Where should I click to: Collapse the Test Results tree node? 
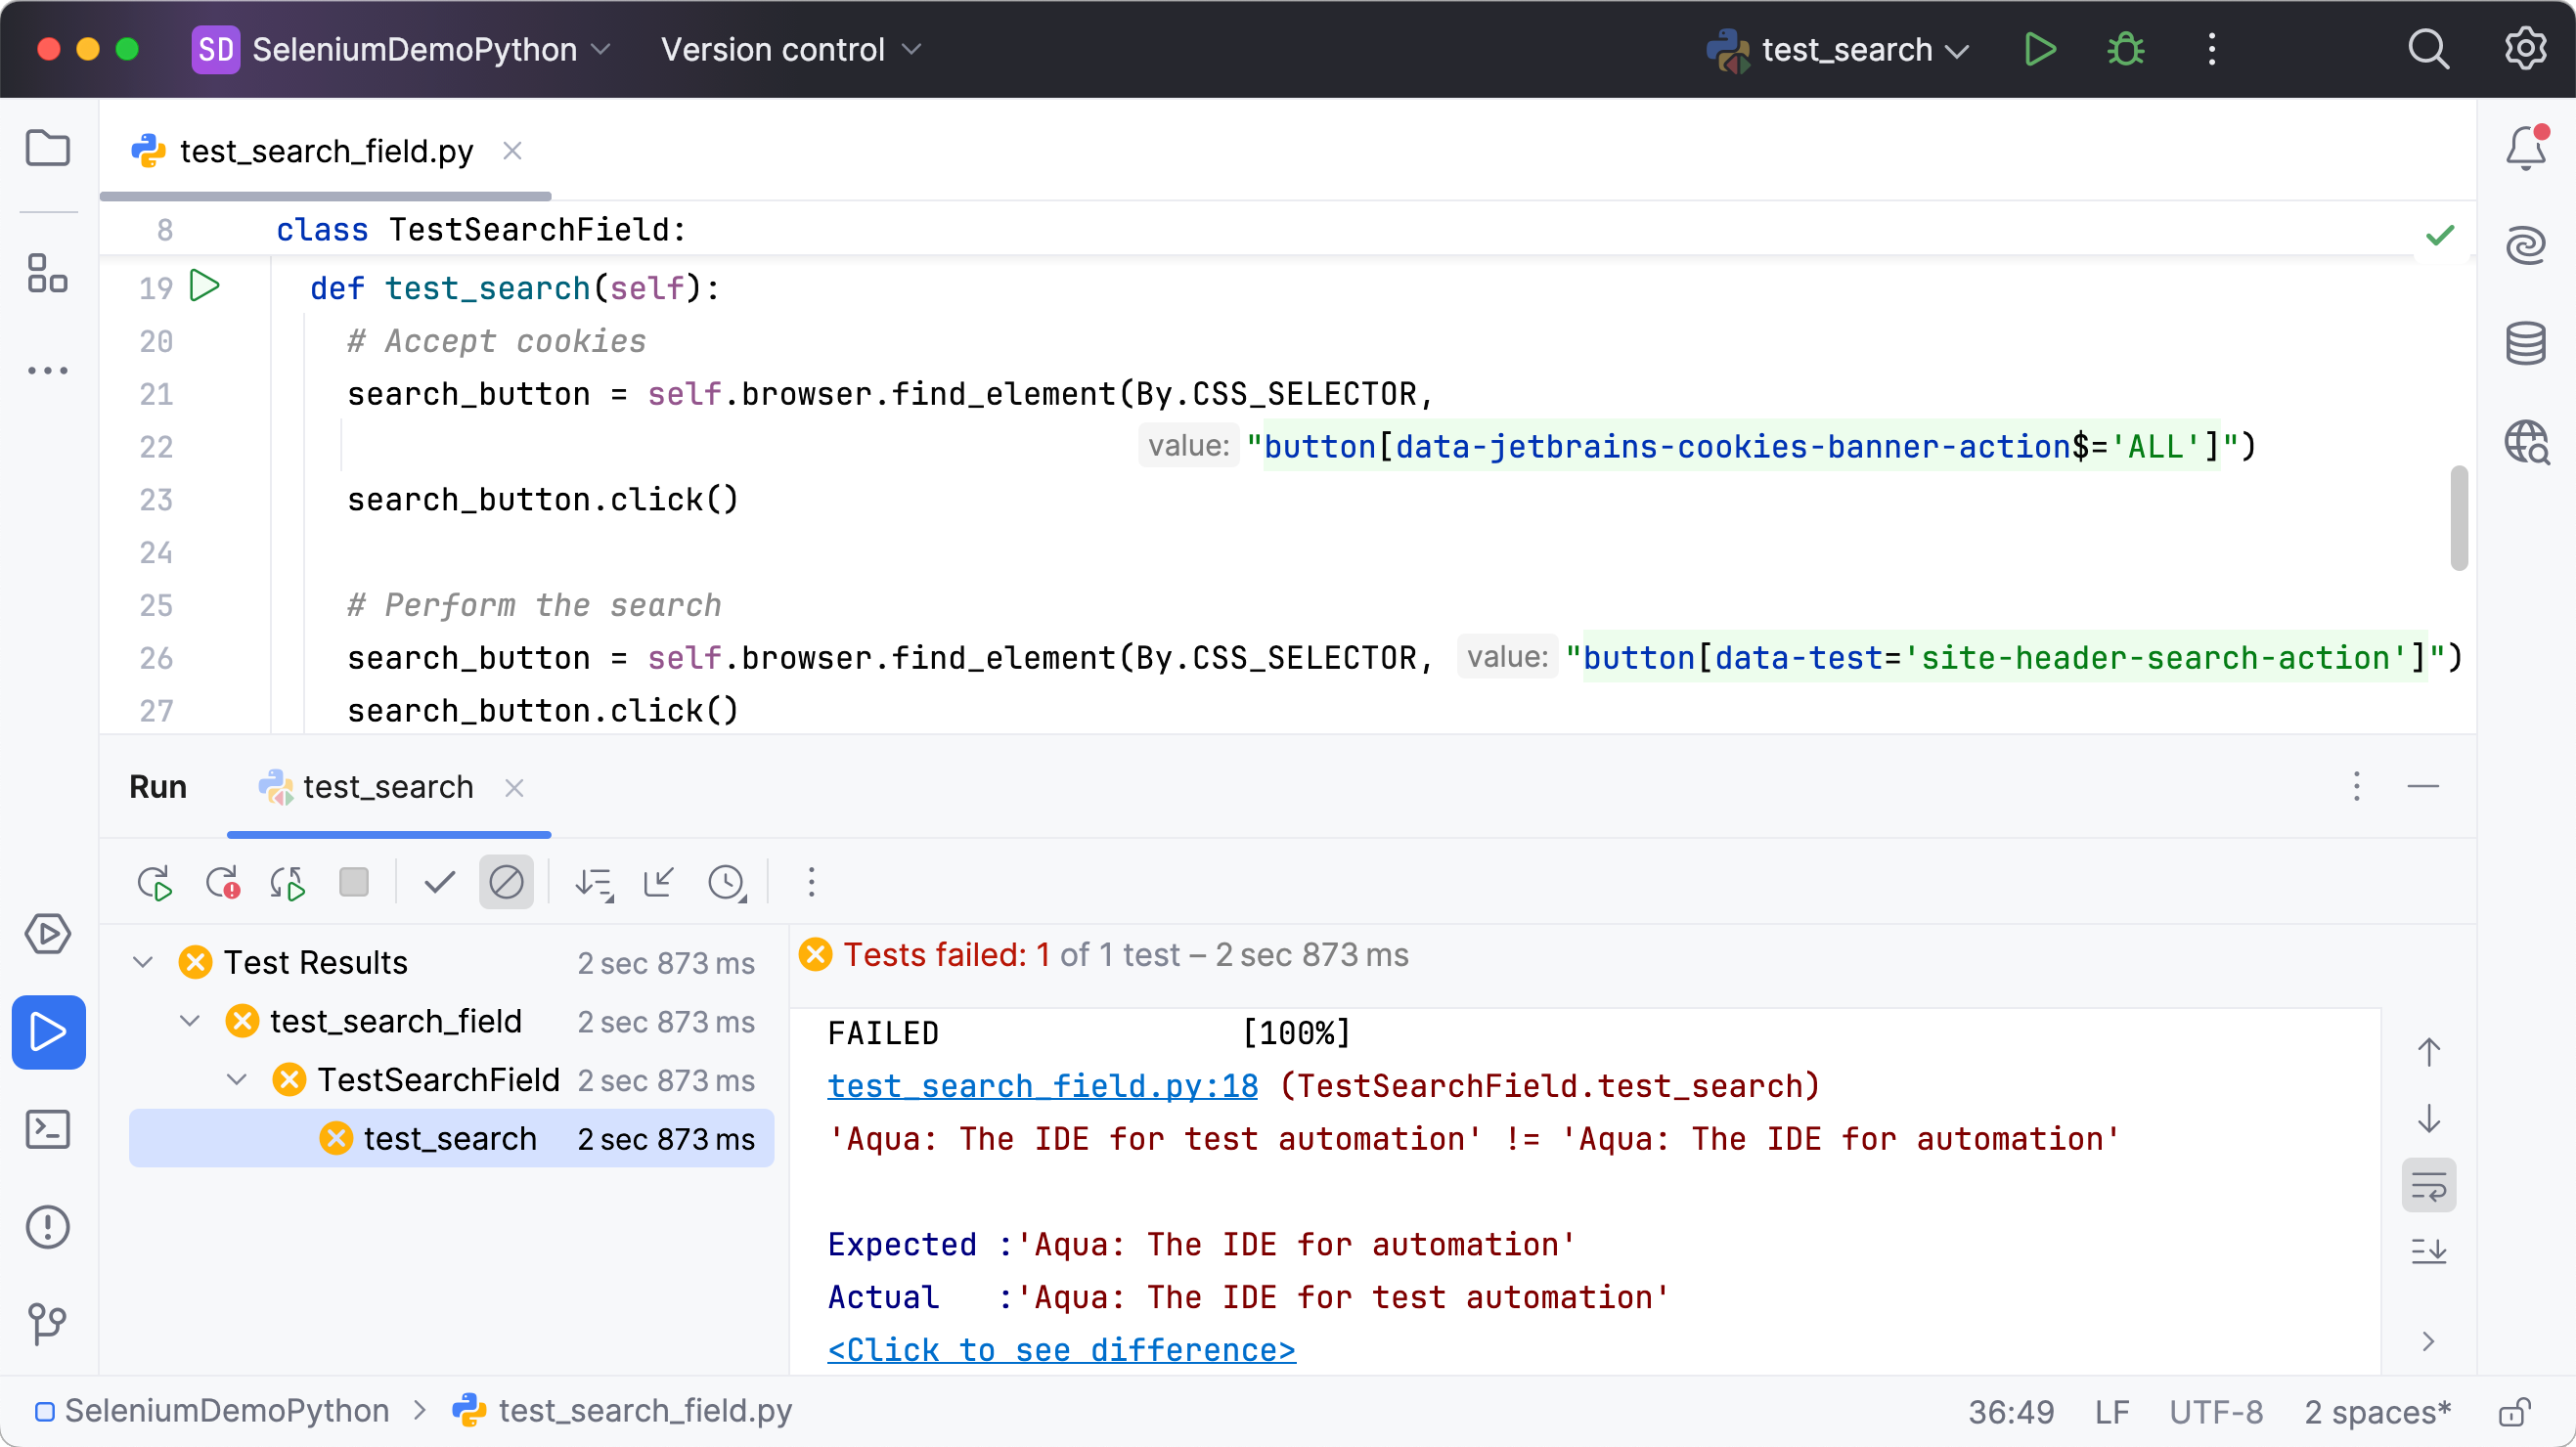(x=143, y=963)
